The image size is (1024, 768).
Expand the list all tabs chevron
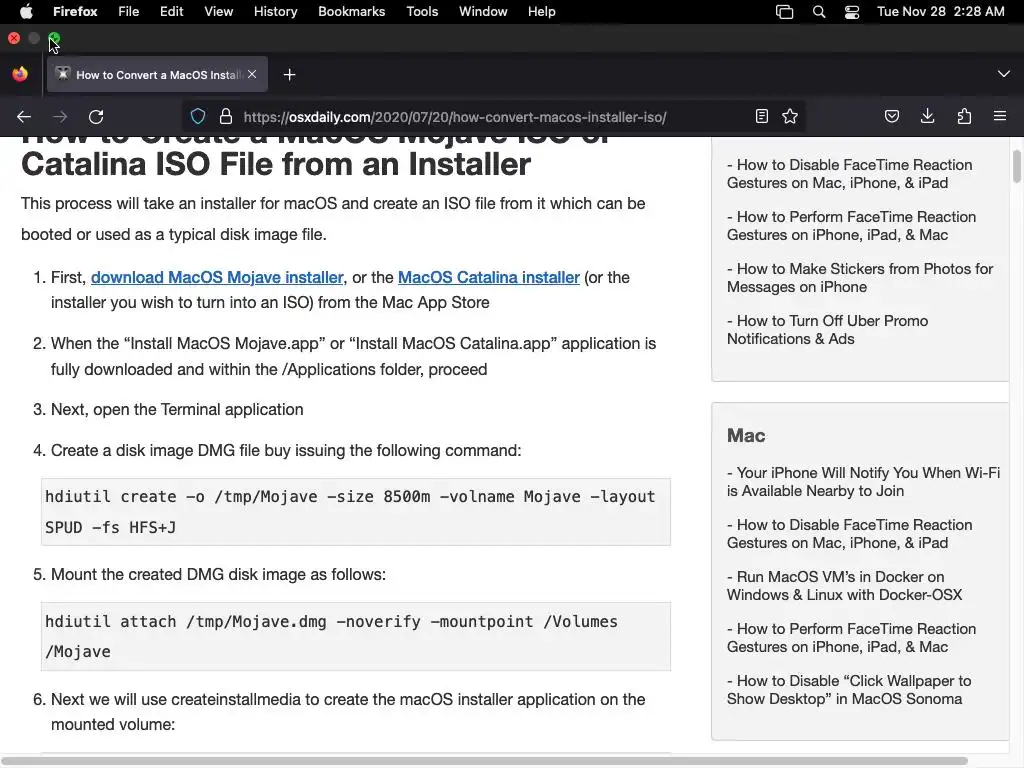click(x=1004, y=74)
